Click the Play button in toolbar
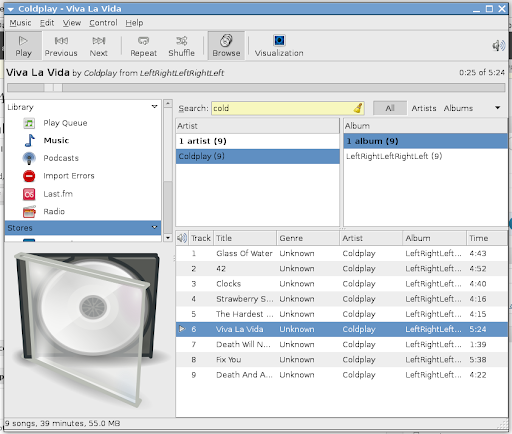 click(x=23, y=46)
